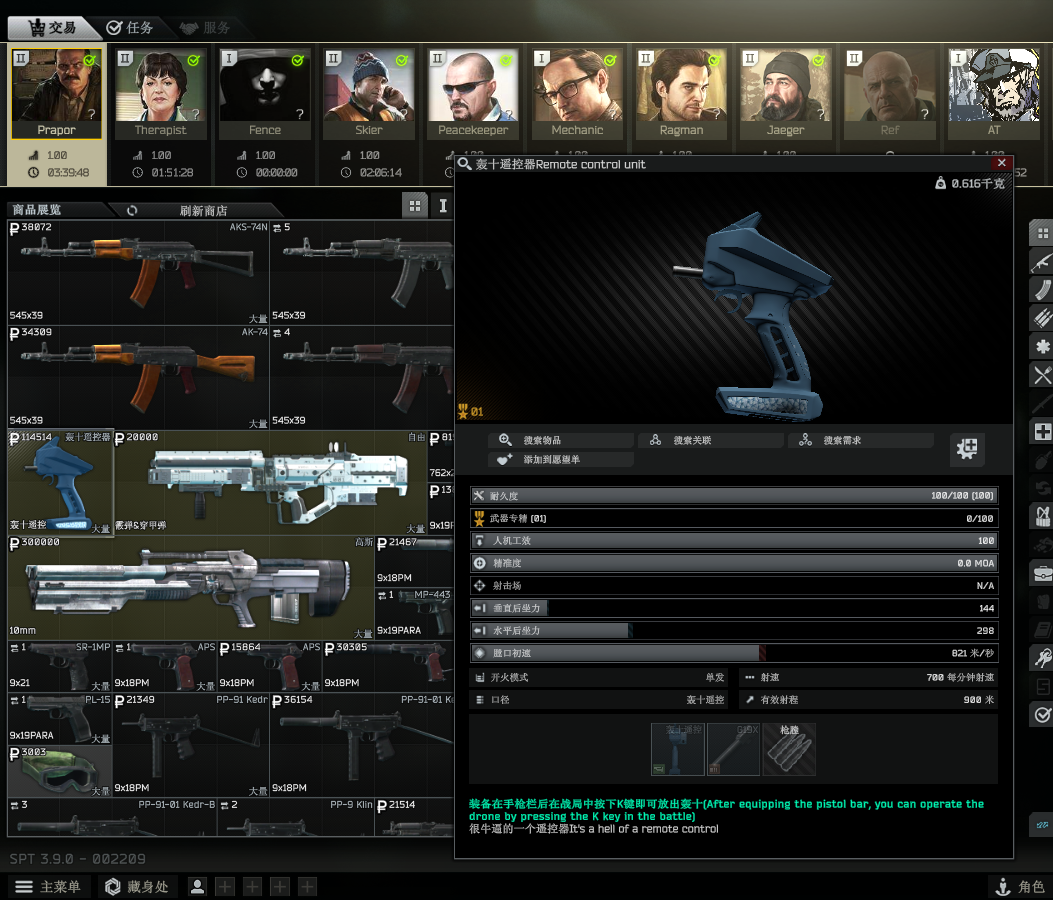Viewport: 1053px width, 900px height.
Task: Click the refresh arrow icon beside 刷新商店
Action: (132, 210)
